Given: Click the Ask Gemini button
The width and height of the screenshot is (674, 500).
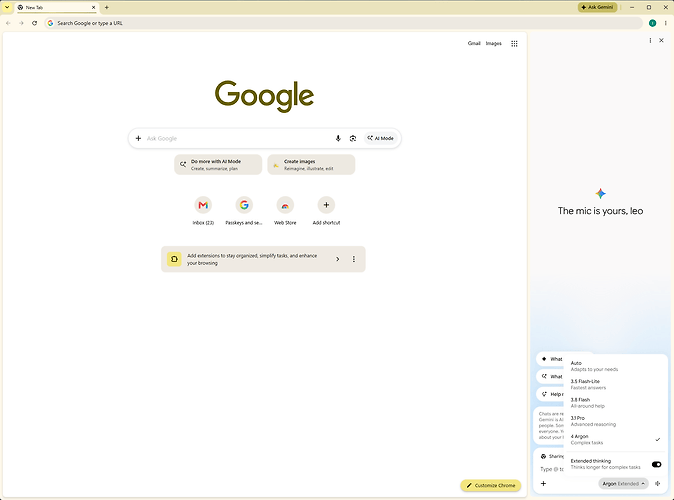Looking at the screenshot, I should tap(597, 7).
